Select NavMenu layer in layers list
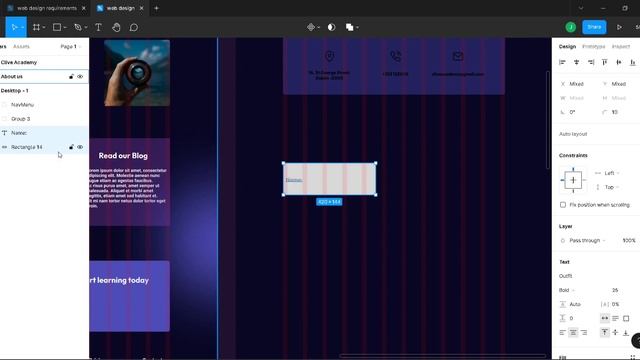 click(x=44, y=104)
